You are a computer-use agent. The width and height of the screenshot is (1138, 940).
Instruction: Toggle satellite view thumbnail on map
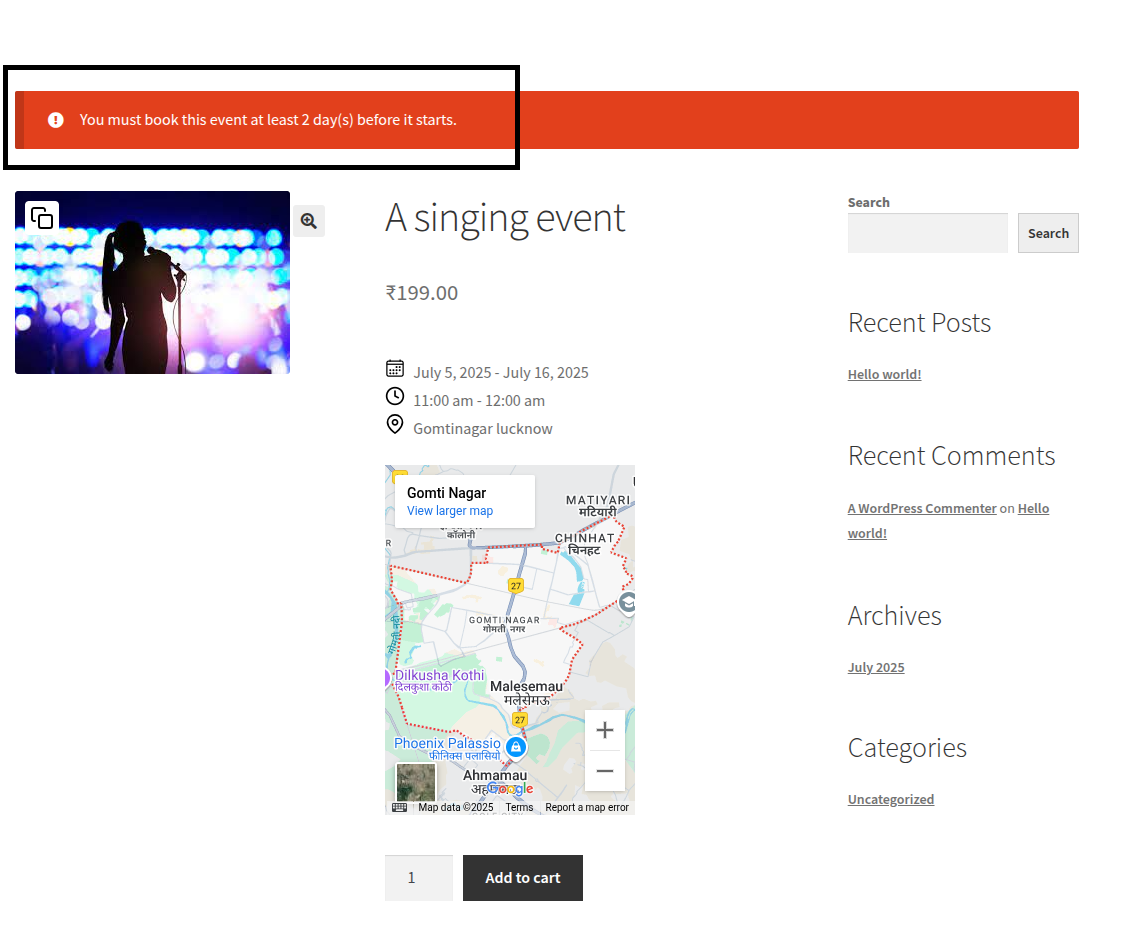click(416, 782)
